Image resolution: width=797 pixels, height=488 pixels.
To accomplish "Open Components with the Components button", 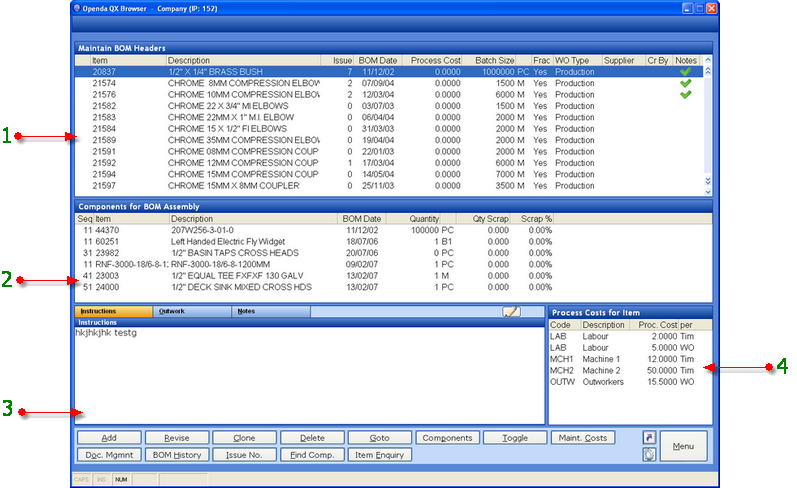I will [x=447, y=438].
